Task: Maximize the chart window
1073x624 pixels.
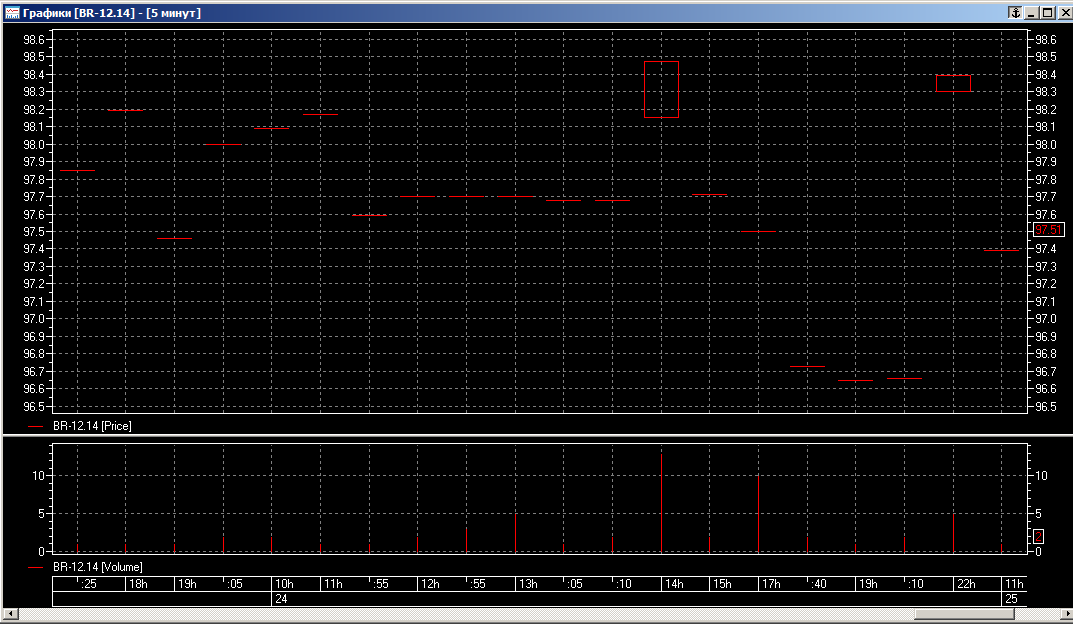Action: click(1046, 13)
